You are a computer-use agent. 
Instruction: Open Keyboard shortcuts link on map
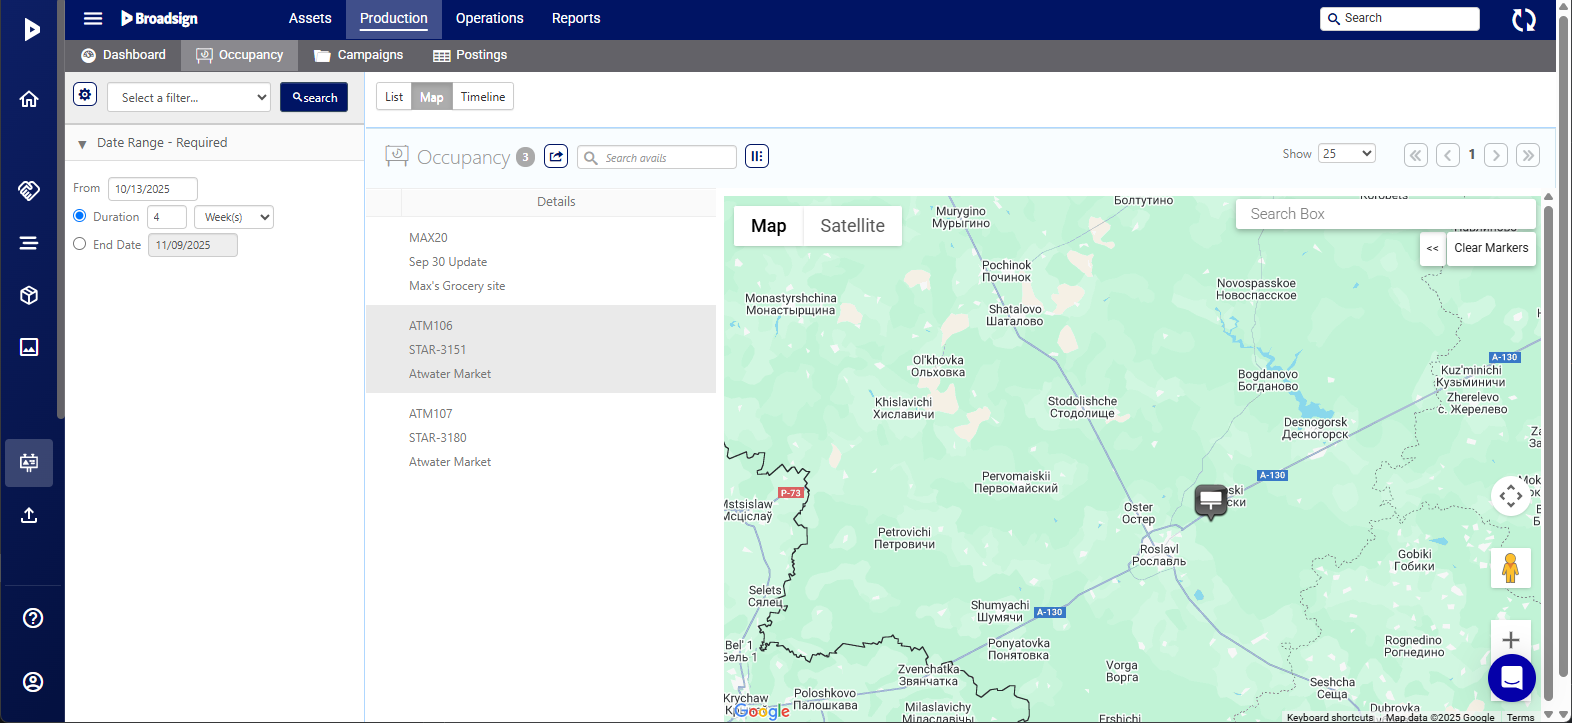[x=1330, y=717]
